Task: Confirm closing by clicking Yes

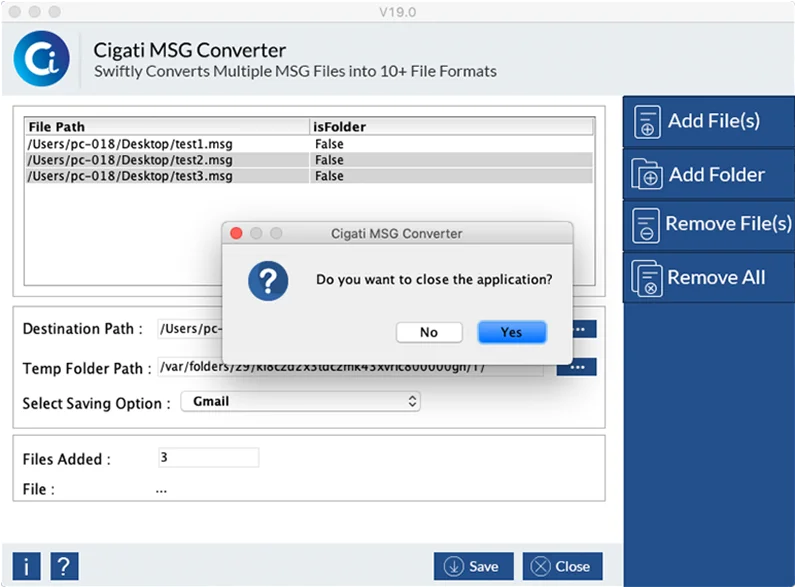Action: coord(512,332)
